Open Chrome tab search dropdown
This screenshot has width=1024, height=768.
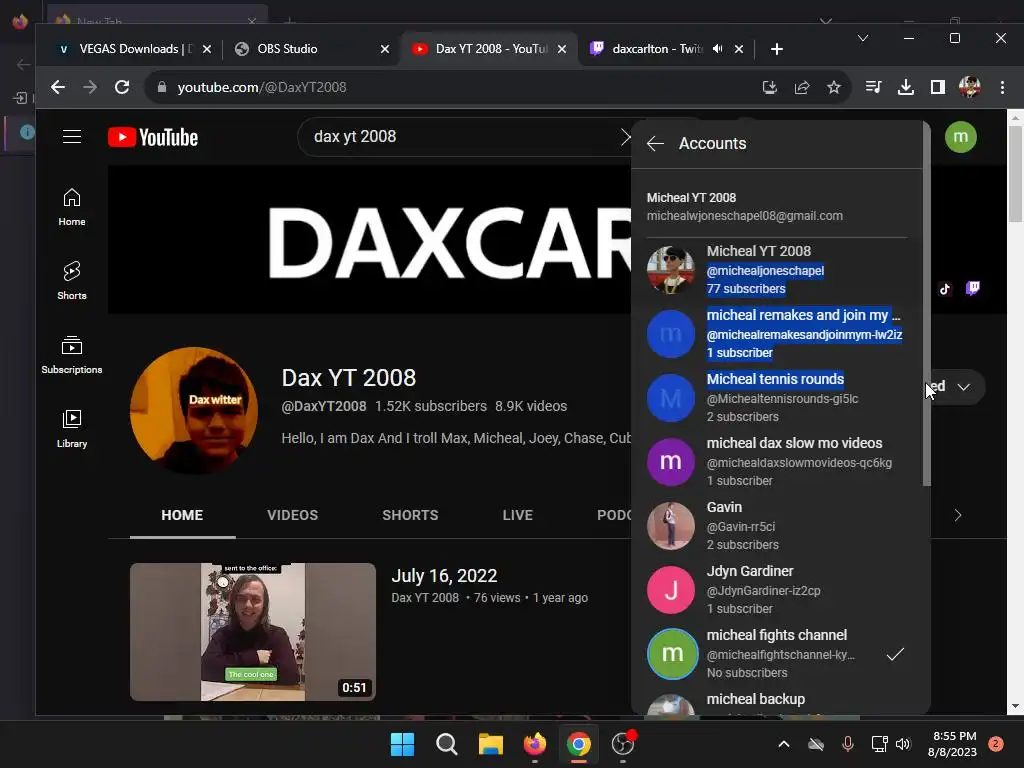(863, 39)
